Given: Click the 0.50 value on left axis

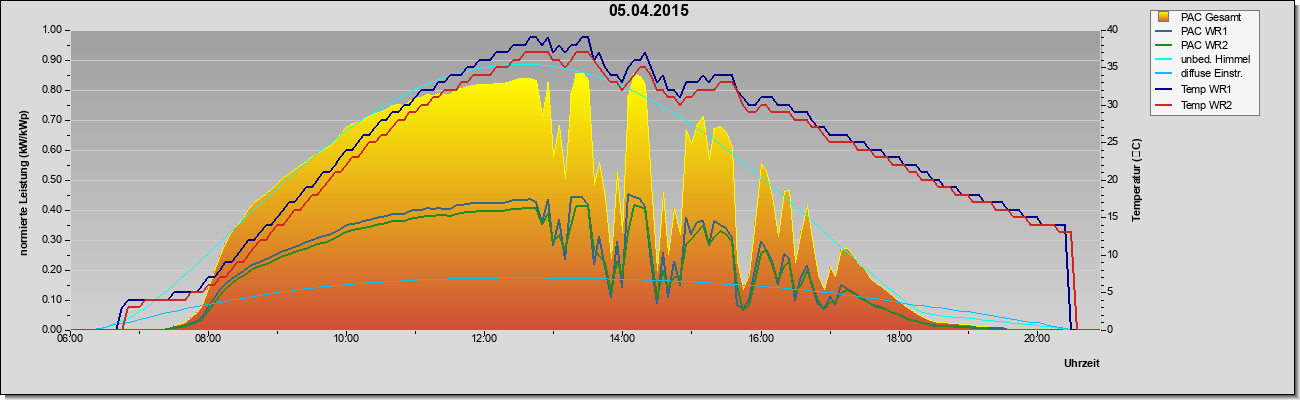Looking at the screenshot, I should tap(52, 180).
